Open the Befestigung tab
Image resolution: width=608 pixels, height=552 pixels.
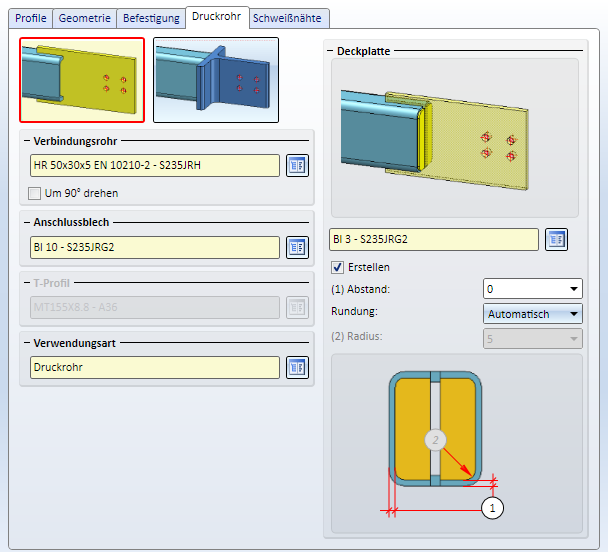151,18
